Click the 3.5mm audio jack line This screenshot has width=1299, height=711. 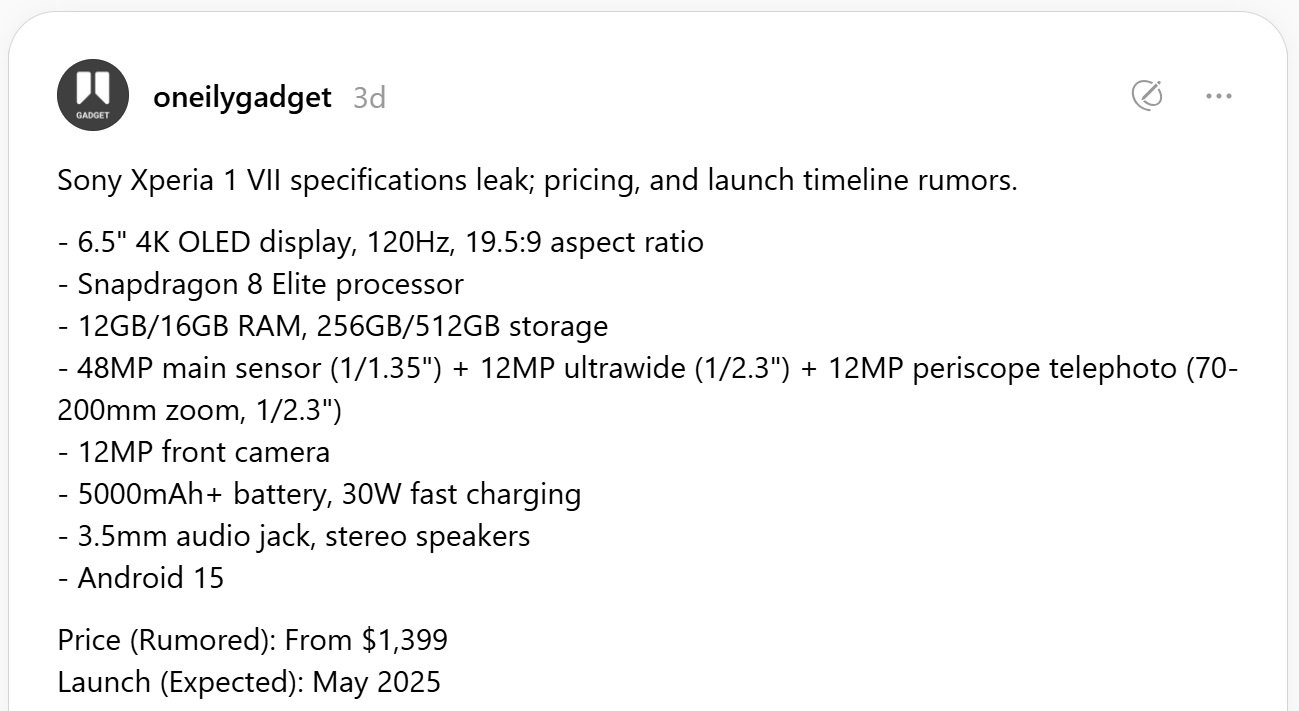coord(293,536)
